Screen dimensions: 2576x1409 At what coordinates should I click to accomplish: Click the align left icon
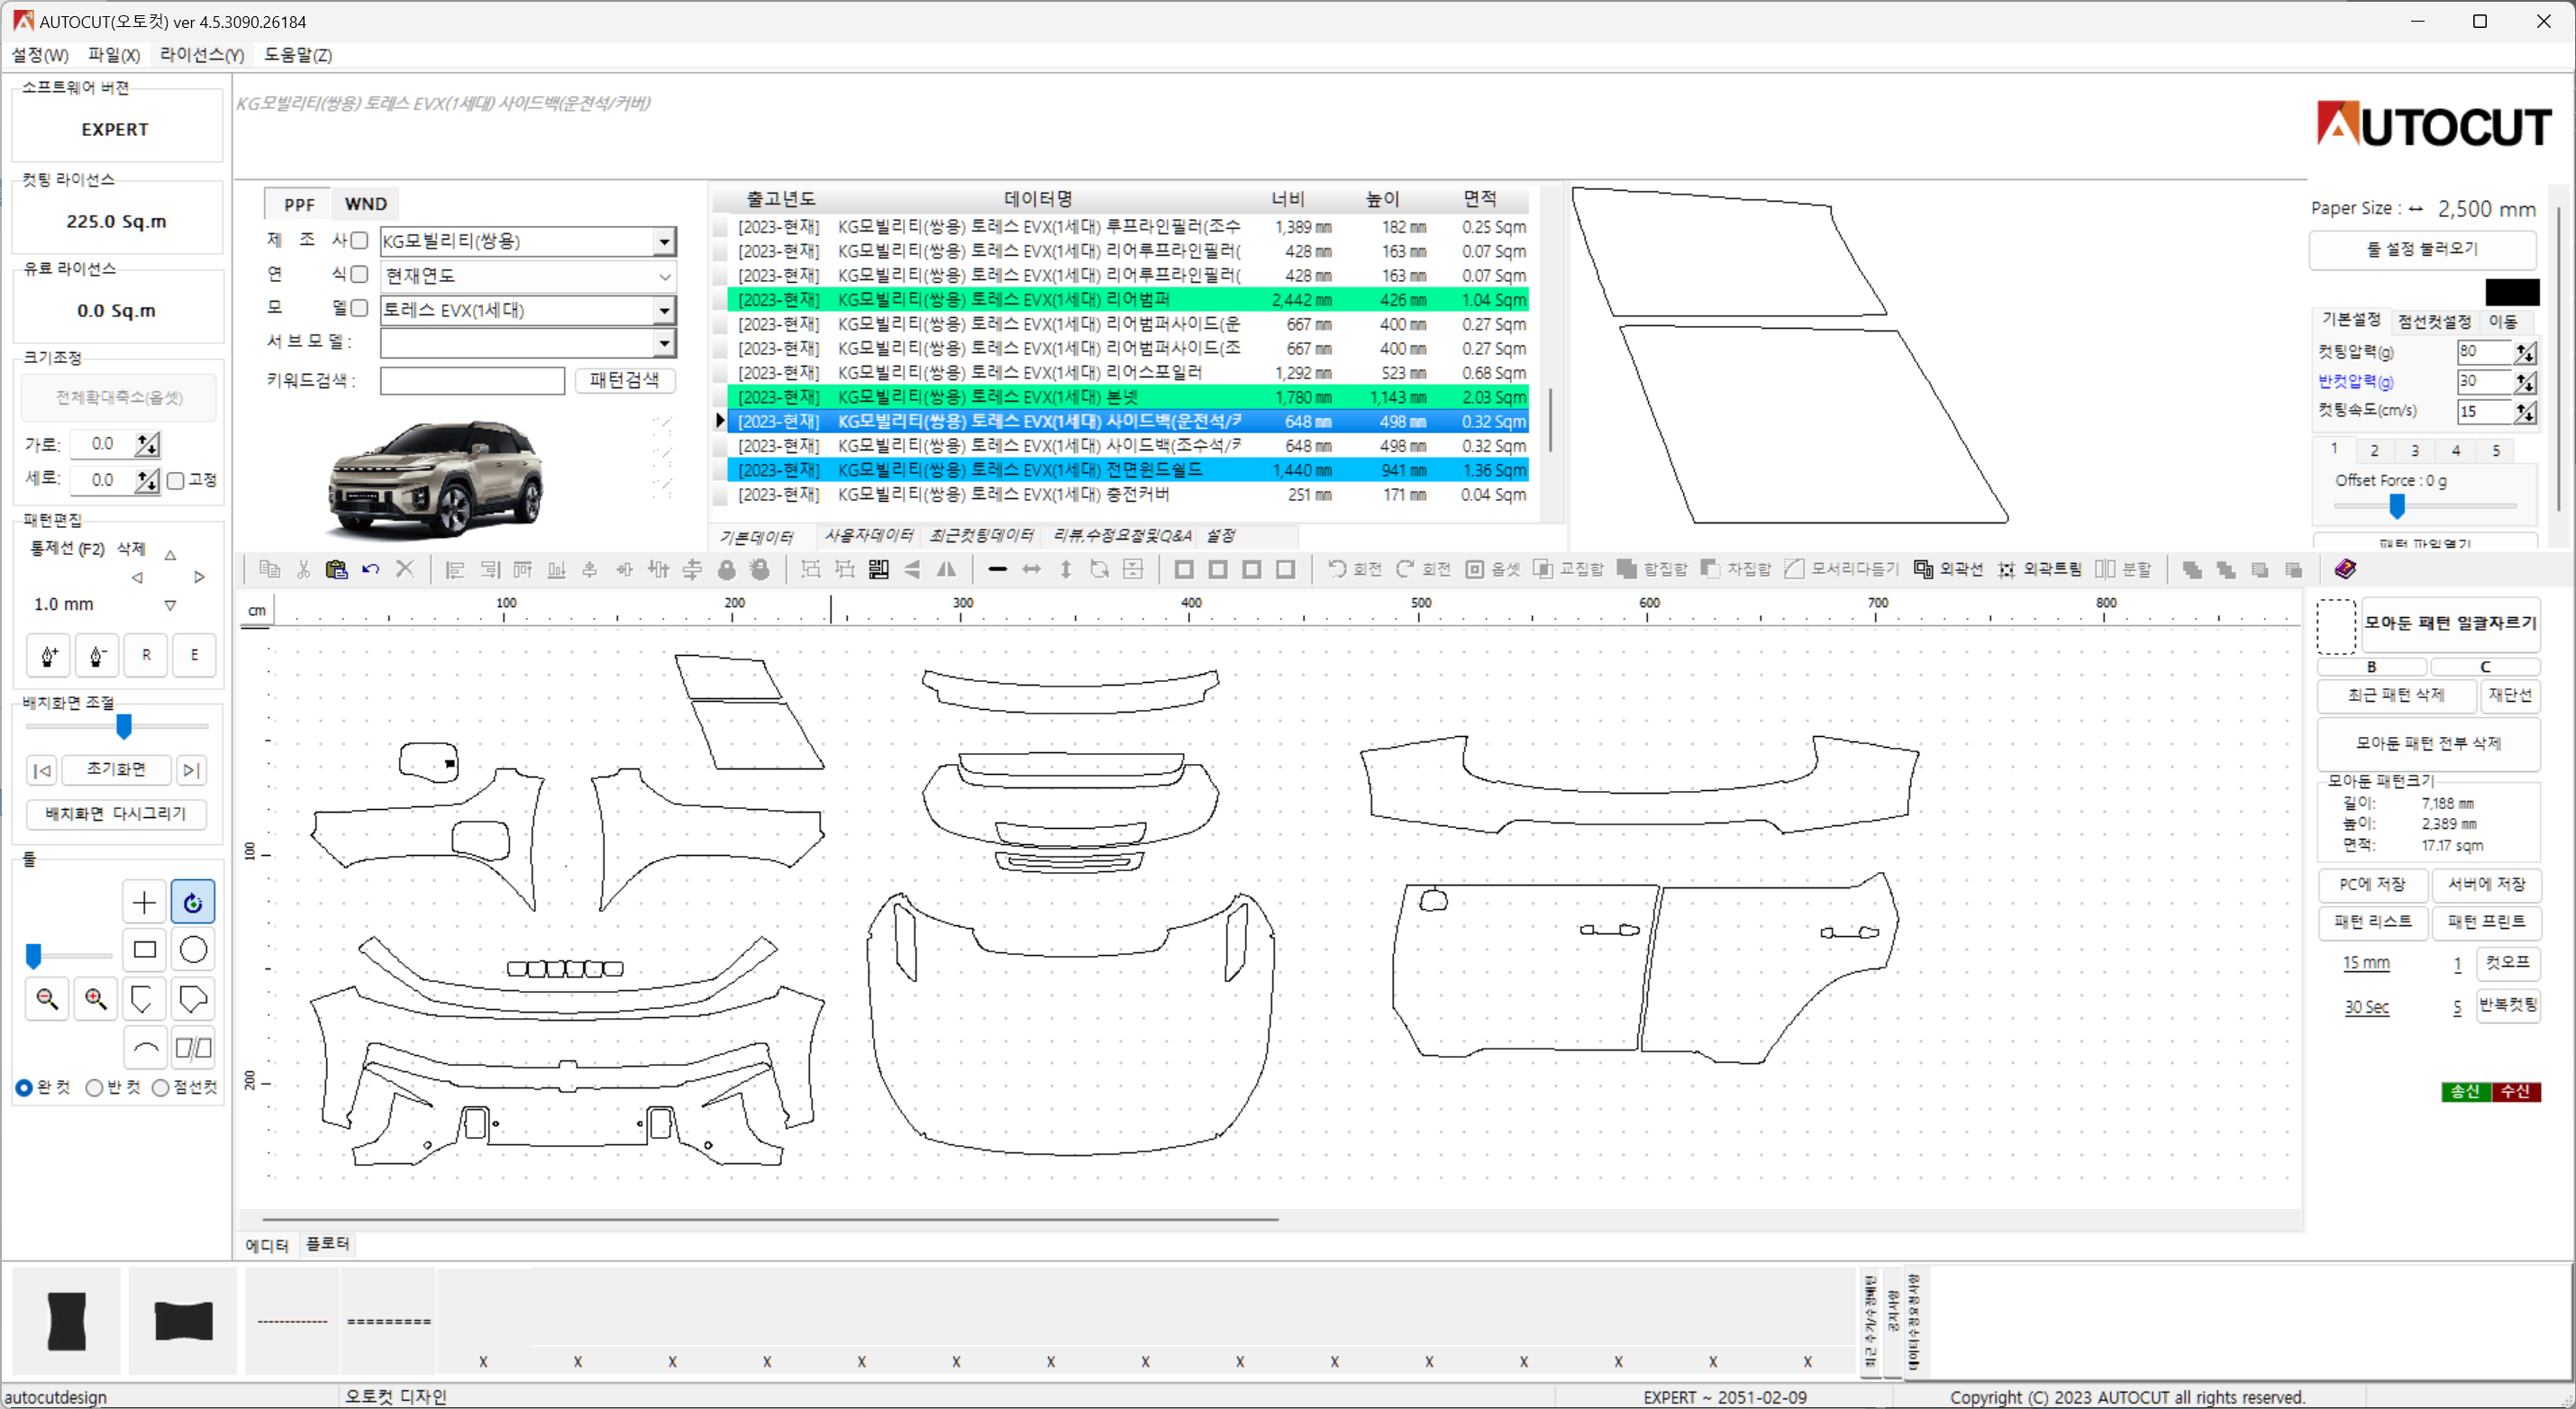click(455, 569)
